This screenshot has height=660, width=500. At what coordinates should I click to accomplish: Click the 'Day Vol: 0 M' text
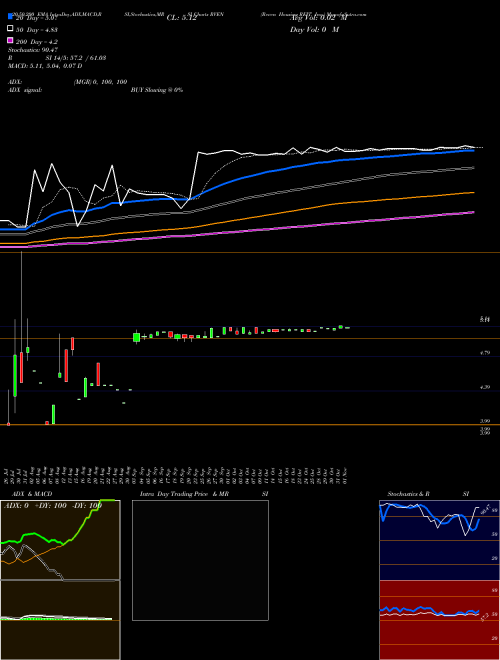click(x=314, y=29)
